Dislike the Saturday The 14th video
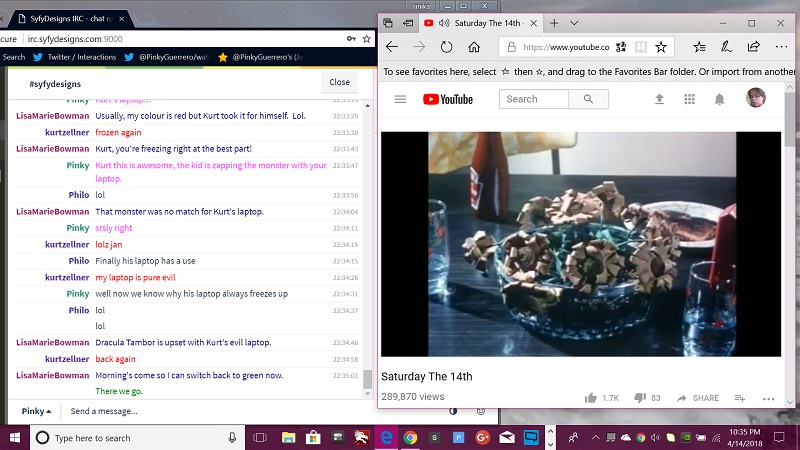This screenshot has width=800, height=450. tap(639, 398)
